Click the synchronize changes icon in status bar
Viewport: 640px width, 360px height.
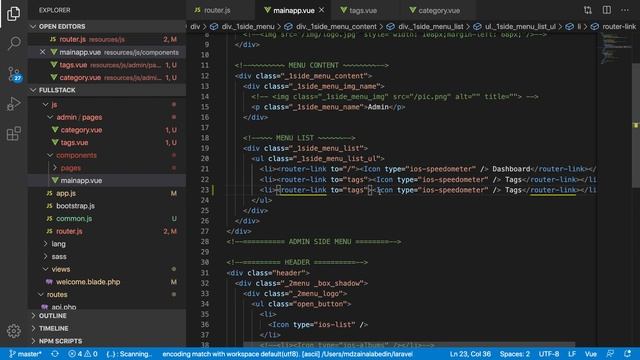pos(55,354)
